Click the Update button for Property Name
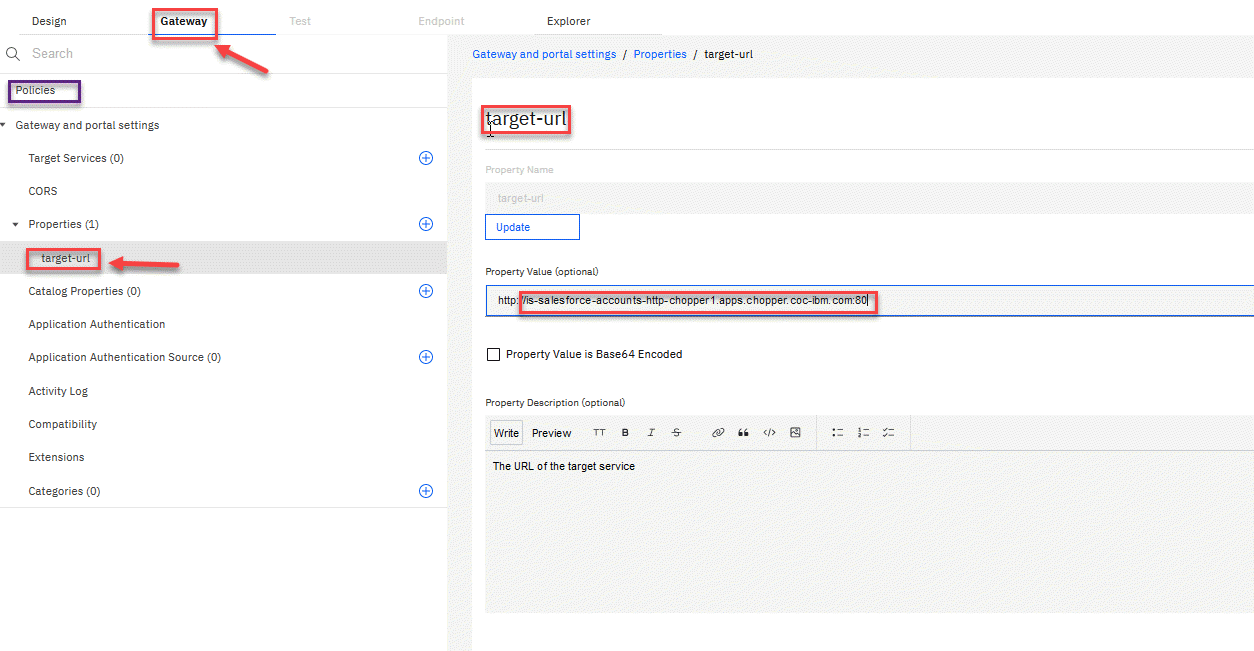 [532, 227]
